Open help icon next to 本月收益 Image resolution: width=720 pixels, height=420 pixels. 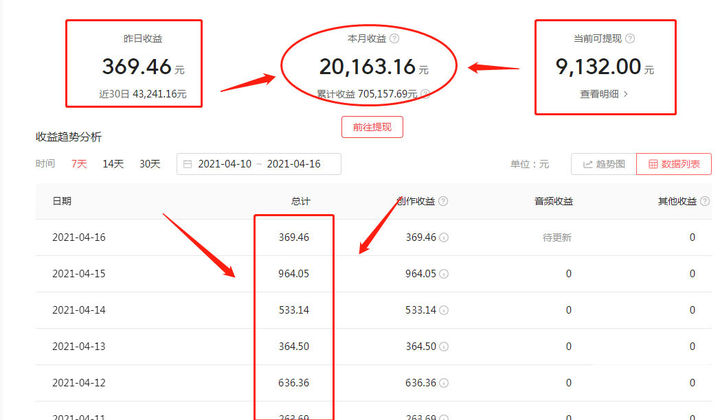[x=394, y=39]
